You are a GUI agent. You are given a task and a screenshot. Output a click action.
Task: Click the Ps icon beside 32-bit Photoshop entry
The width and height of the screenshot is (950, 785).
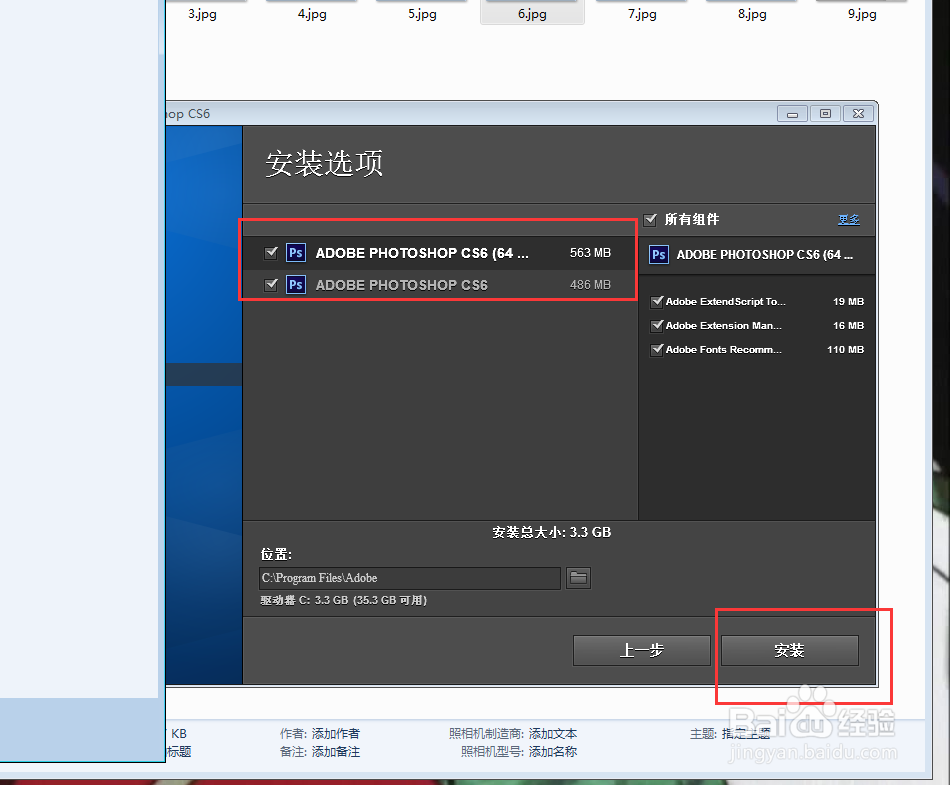click(x=295, y=285)
